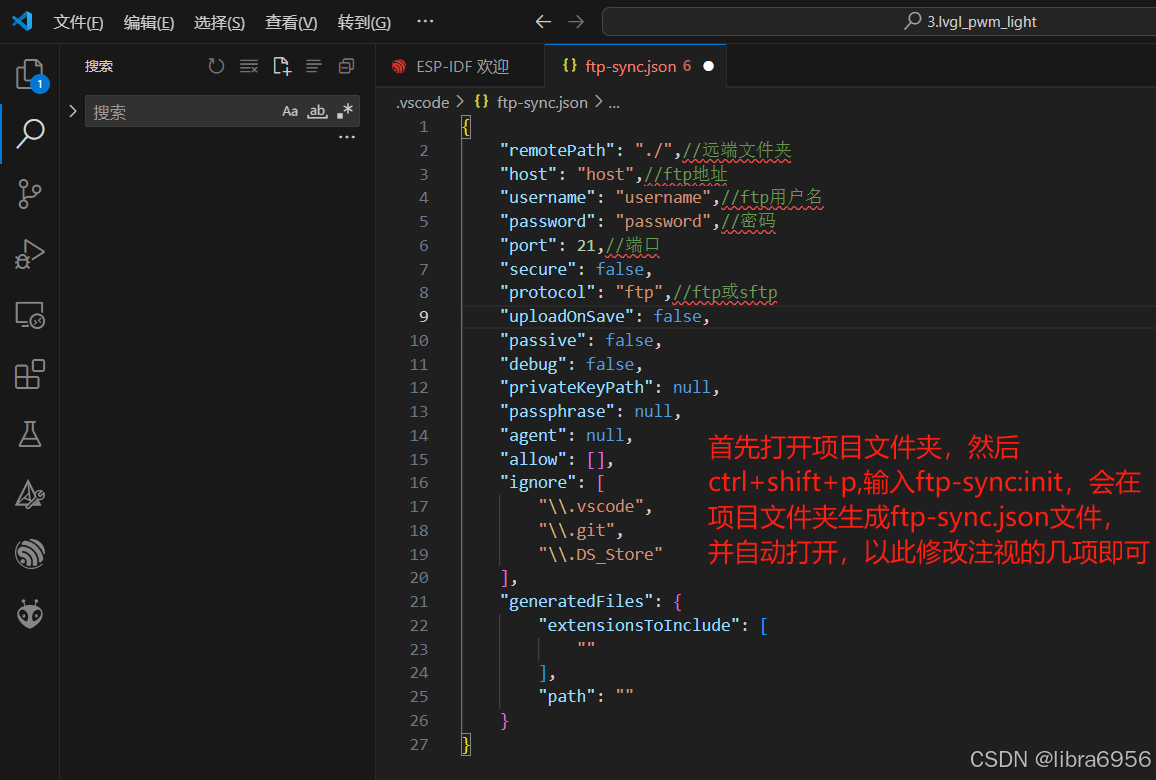The height and width of the screenshot is (780, 1156).
Task: Open a new Search Editor
Action: [x=281, y=66]
